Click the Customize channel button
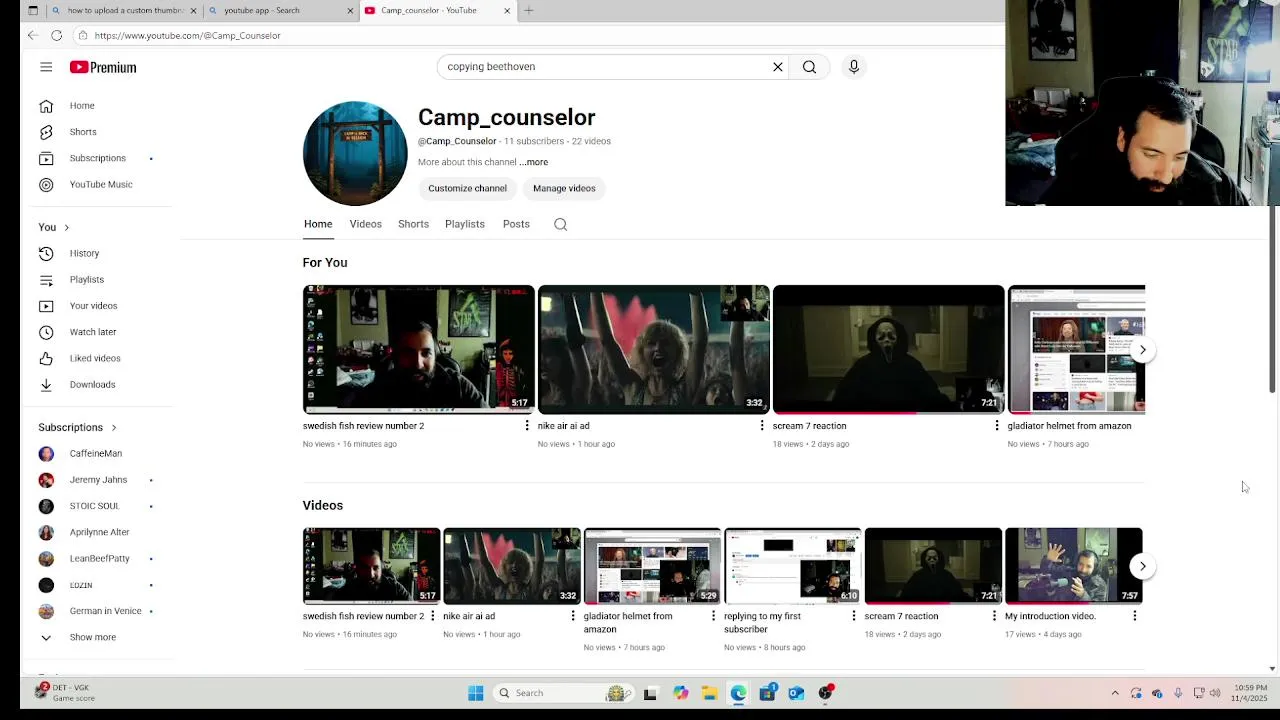1280x720 pixels. [467, 188]
